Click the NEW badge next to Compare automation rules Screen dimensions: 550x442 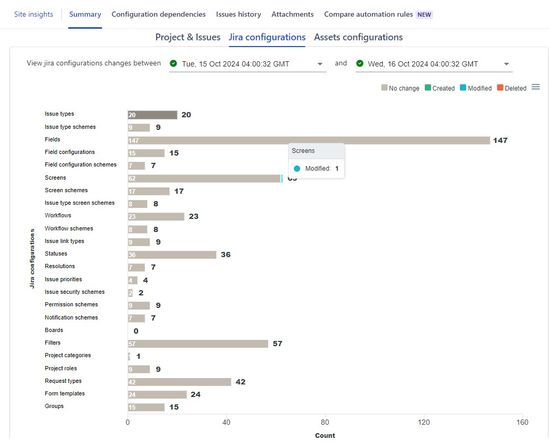click(x=424, y=15)
